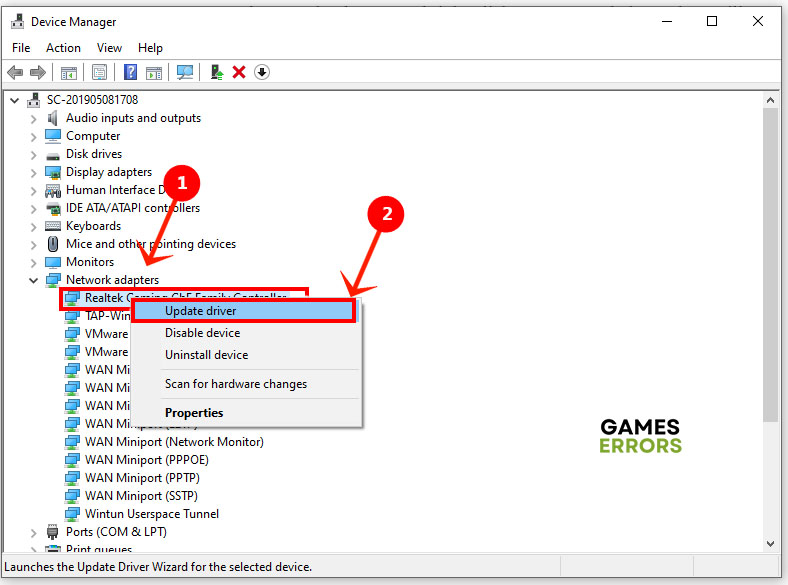Open the Help menu

150,48
